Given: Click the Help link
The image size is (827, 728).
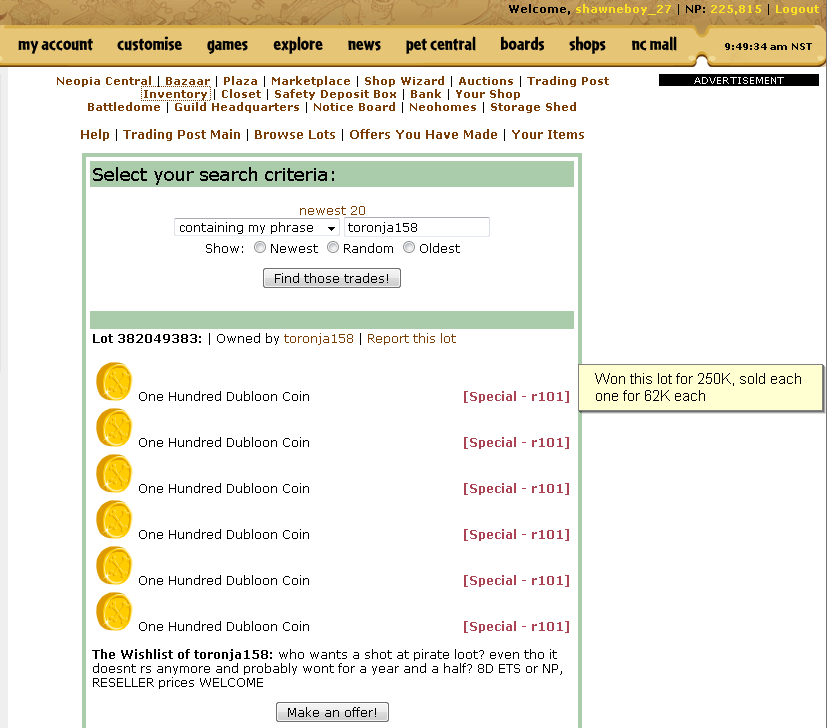Looking at the screenshot, I should pyautogui.click(x=95, y=135).
